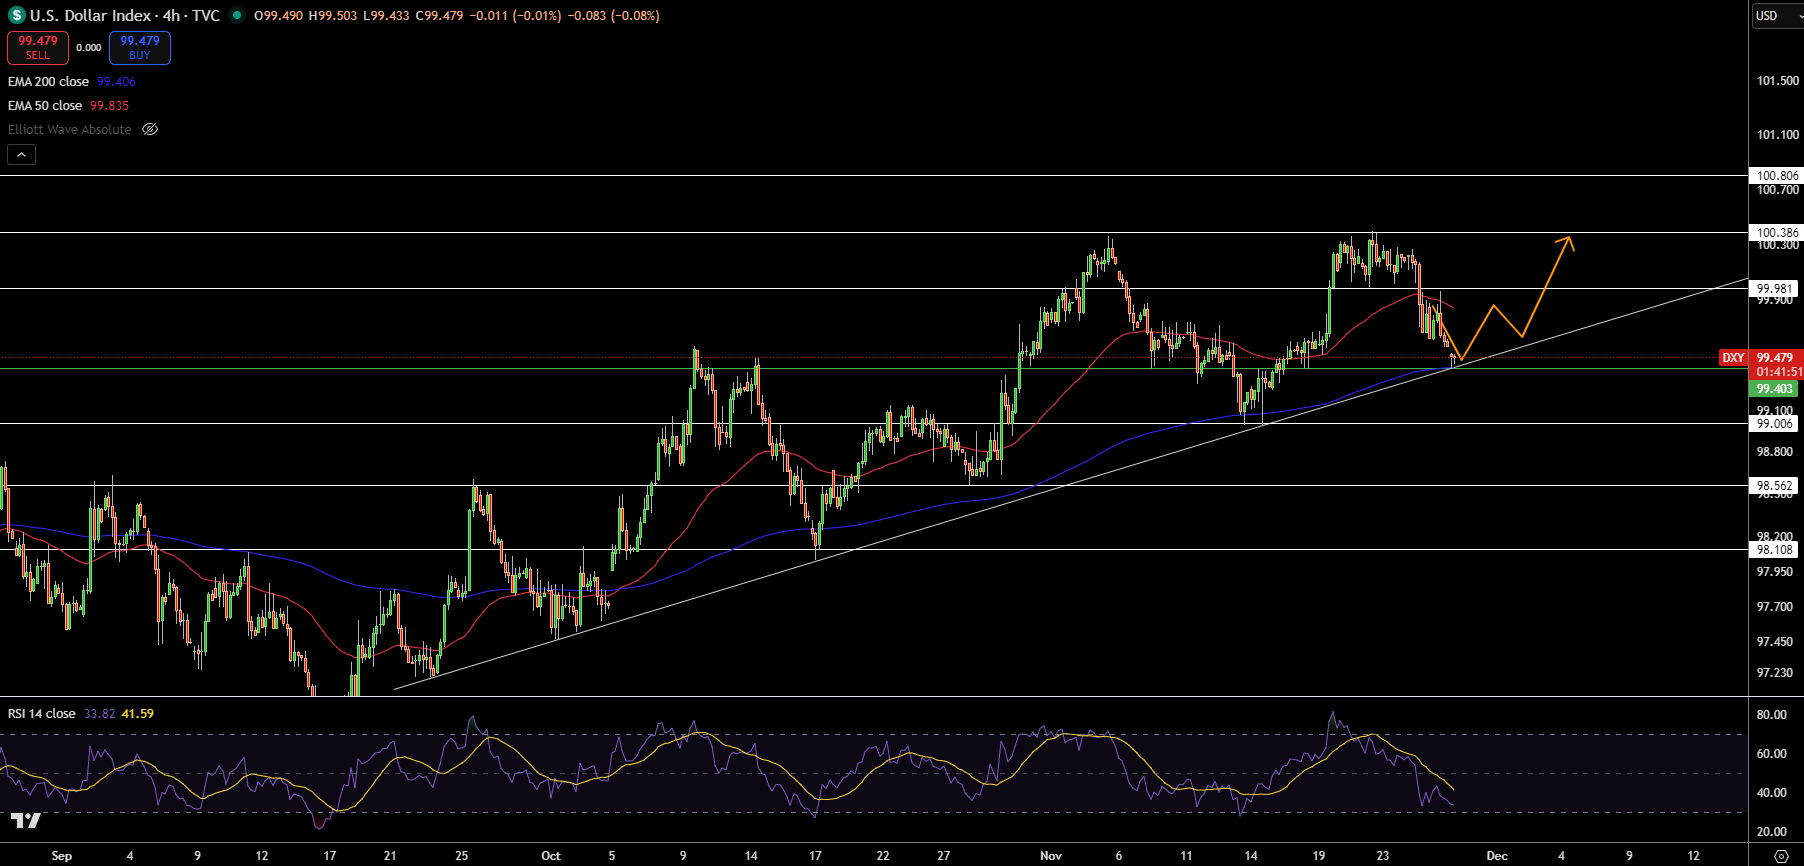Viewport: 1804px width, 866px height.
Task: Click the 100.386 horizontal line price label
Action: pyautogui.click(x=1777, y=233)
